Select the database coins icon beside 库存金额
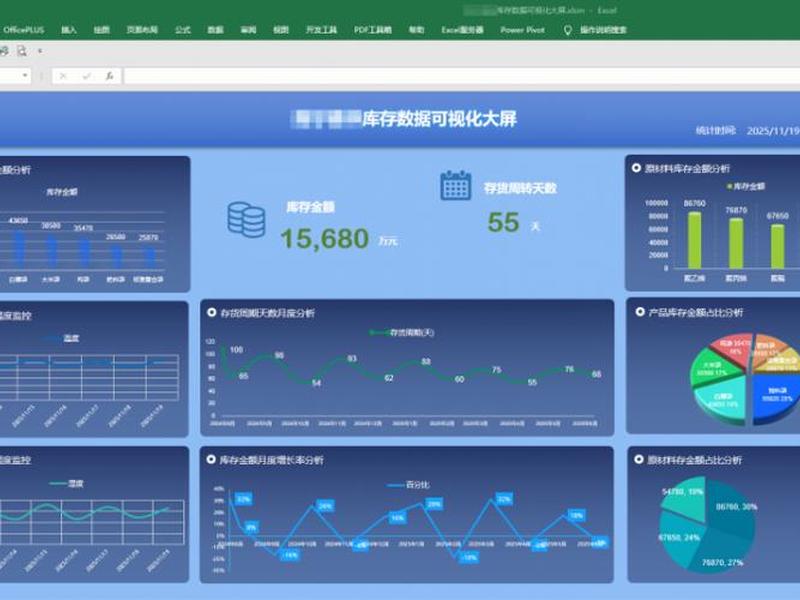This screenshot has height=600, width=800. [246, 220]
